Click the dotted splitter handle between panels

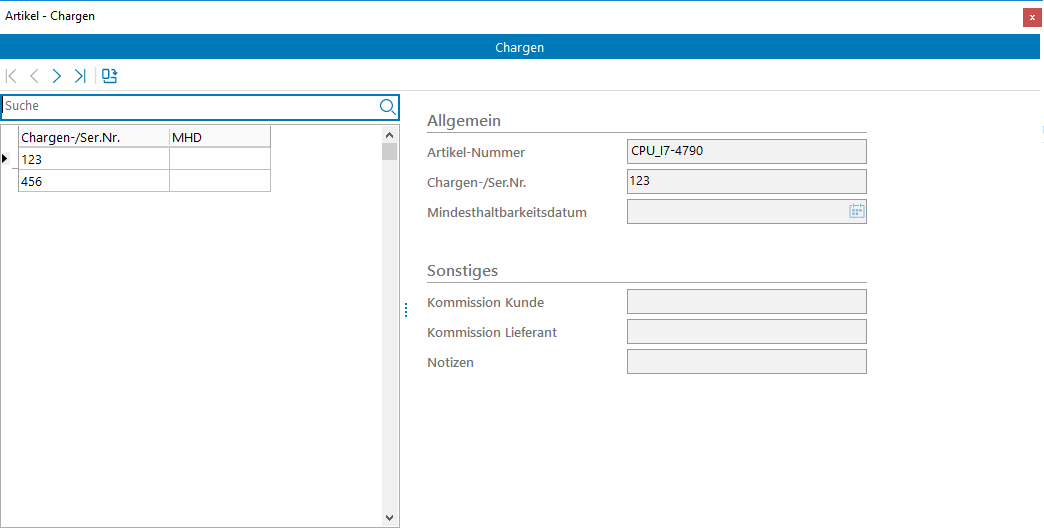(x=406, y=310)
